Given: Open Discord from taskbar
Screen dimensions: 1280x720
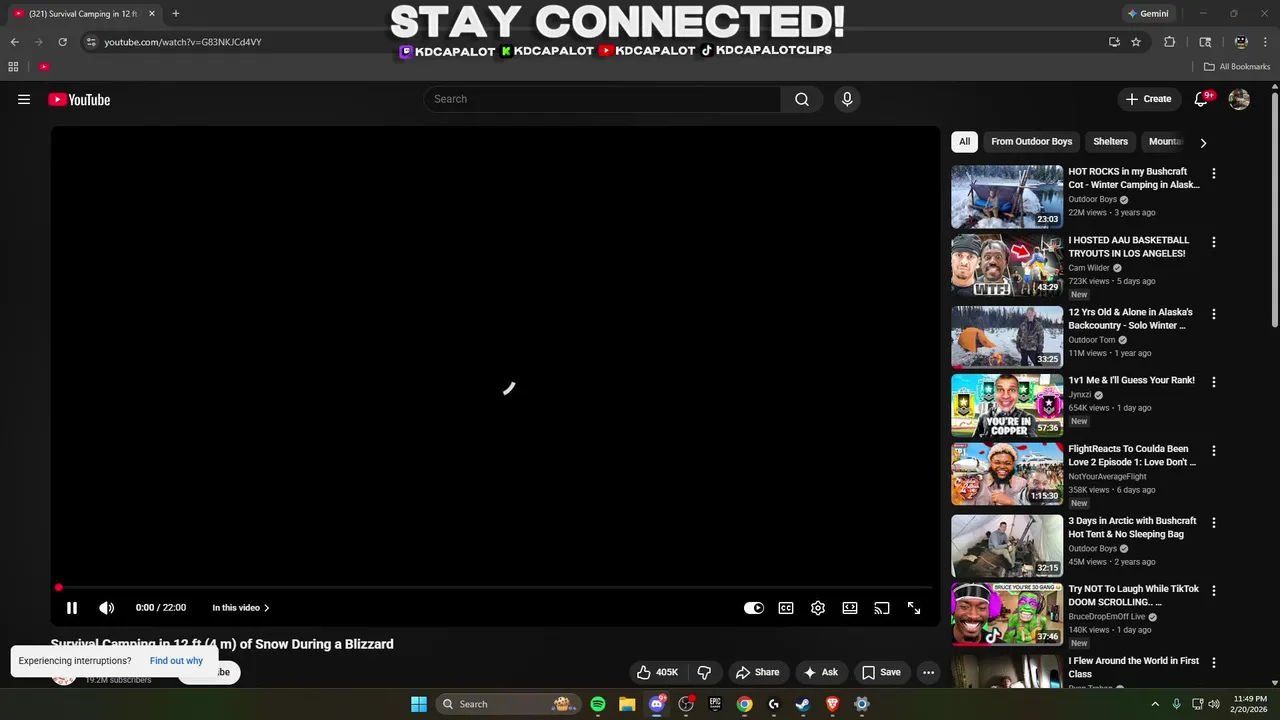Looking at the screenshot, I should [x=657, y=704].
